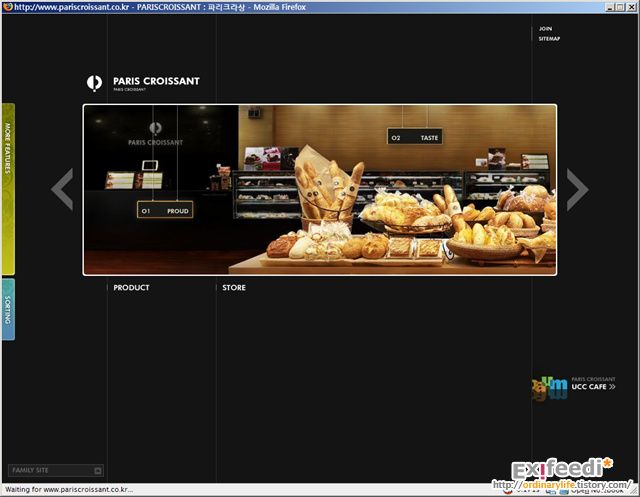Minimize the Firefox window
Screen dimensions: 640x497
tap(610, 7)
